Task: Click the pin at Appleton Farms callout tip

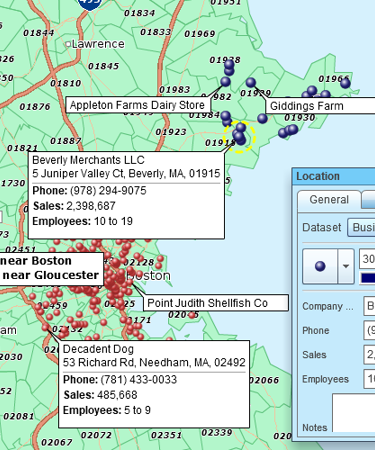Action: coord(225,81)
